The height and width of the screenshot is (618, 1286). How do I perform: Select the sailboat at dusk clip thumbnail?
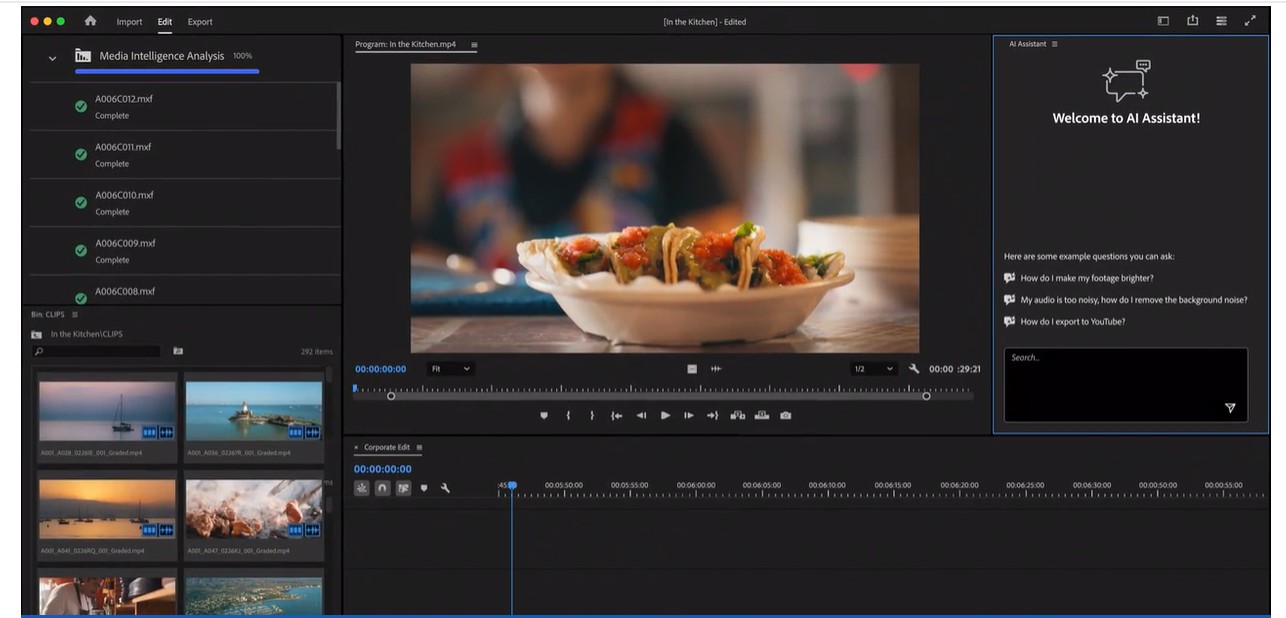[107, 411]
